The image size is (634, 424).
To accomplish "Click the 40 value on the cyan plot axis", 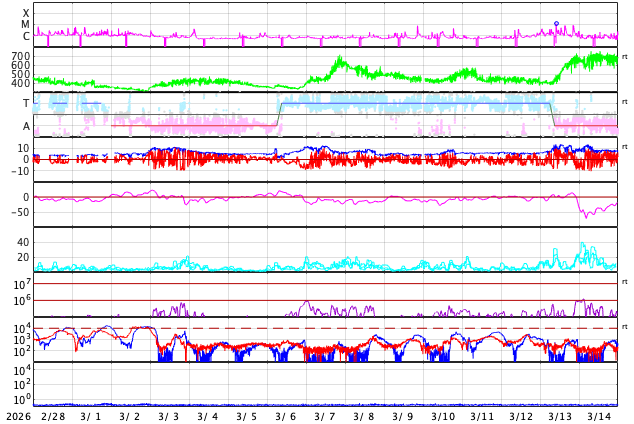I will click(x=23, y=242).
